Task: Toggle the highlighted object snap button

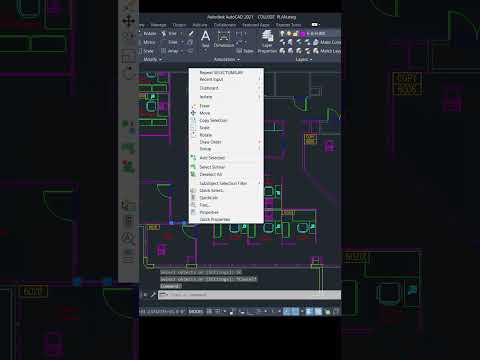Action: (287, 312)
